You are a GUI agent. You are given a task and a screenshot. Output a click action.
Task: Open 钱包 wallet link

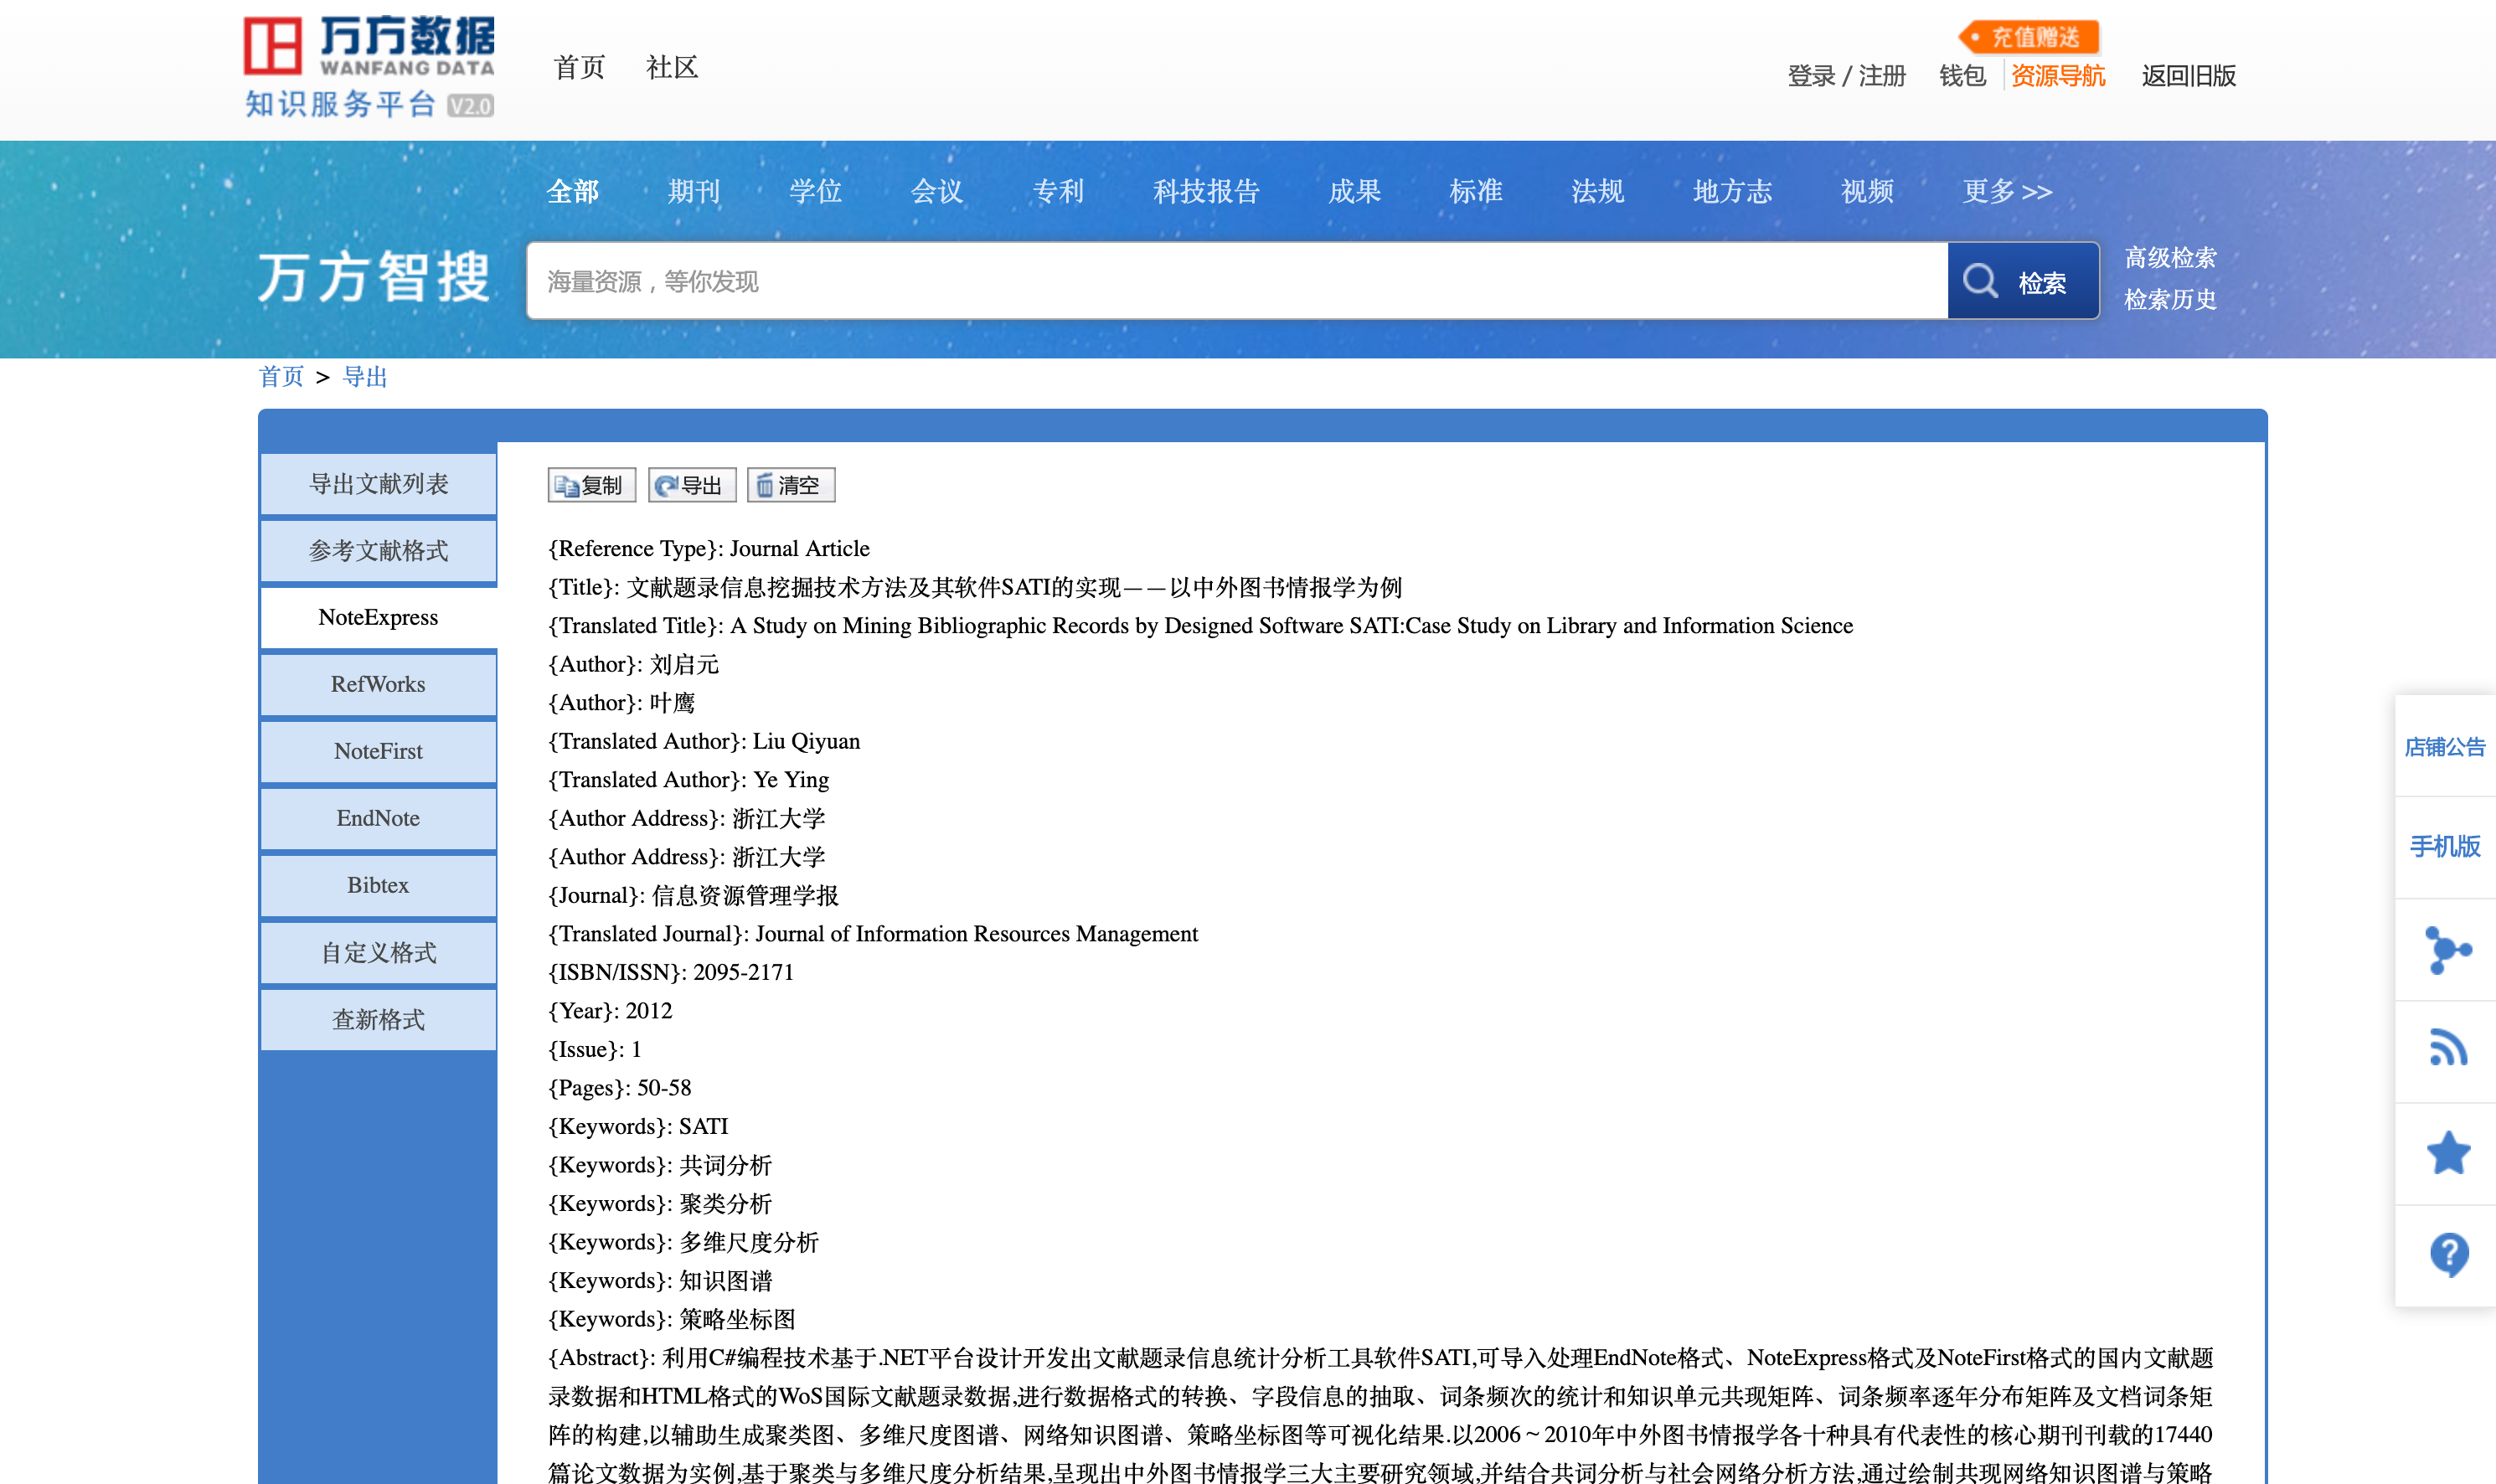pos(1962,76)
